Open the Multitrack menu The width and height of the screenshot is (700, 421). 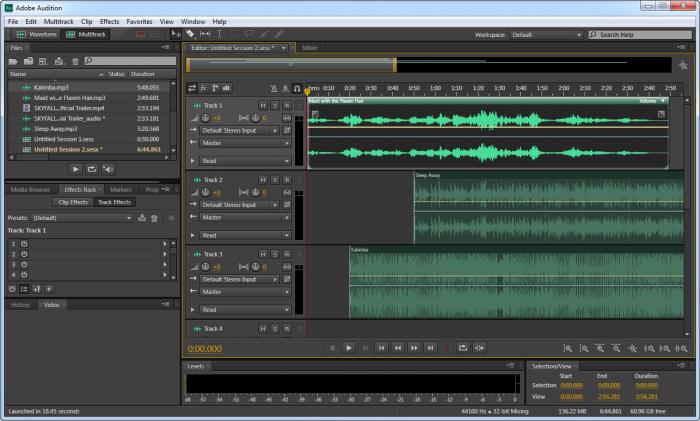pos(58,21)
